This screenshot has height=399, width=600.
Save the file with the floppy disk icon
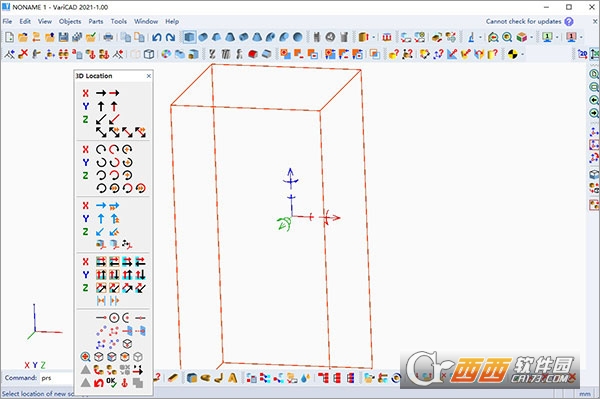pyautogui.click(x=64, y=37)
